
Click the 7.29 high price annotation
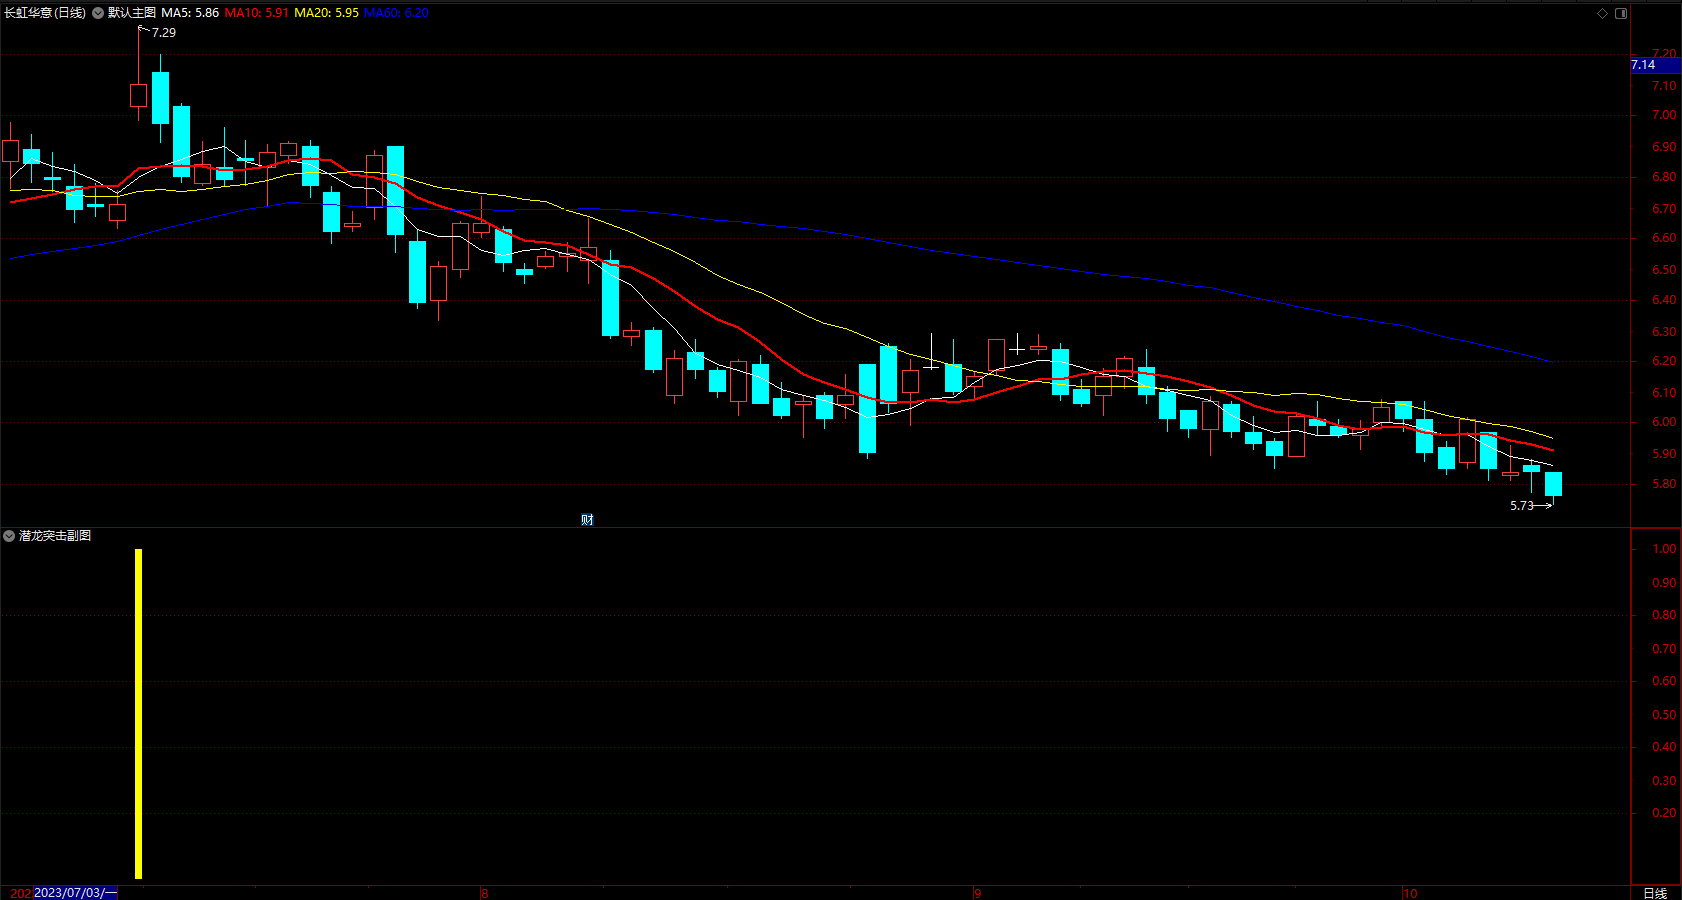pos(164,33)
